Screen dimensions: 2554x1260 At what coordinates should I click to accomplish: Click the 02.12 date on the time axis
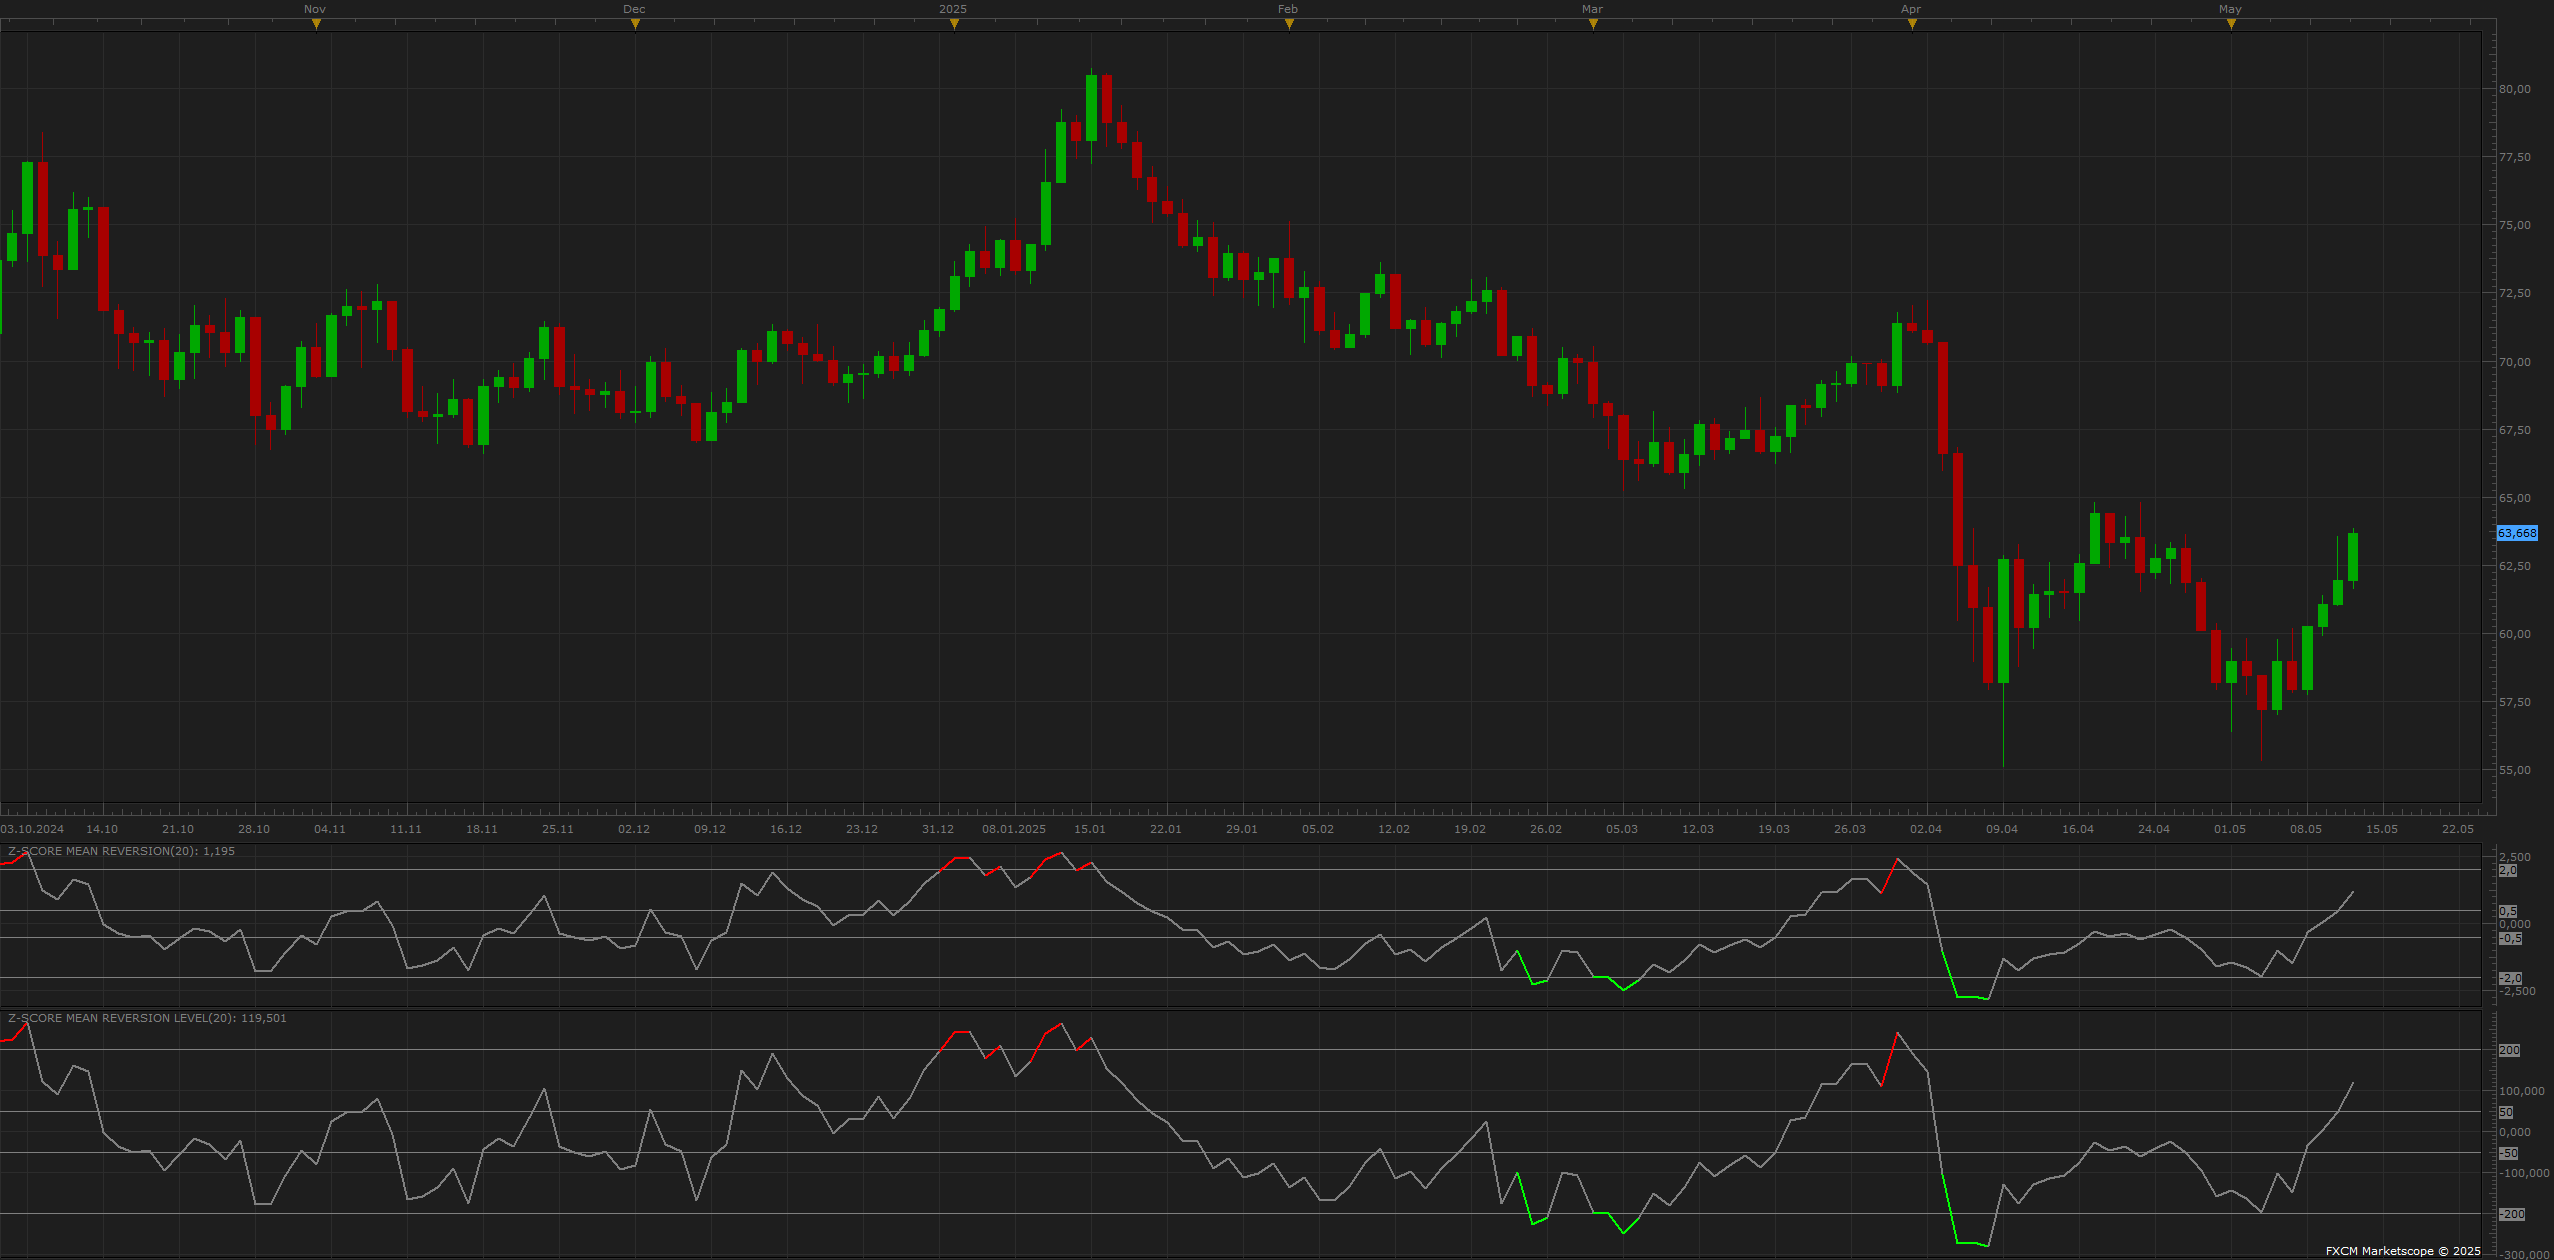(634, 829)
